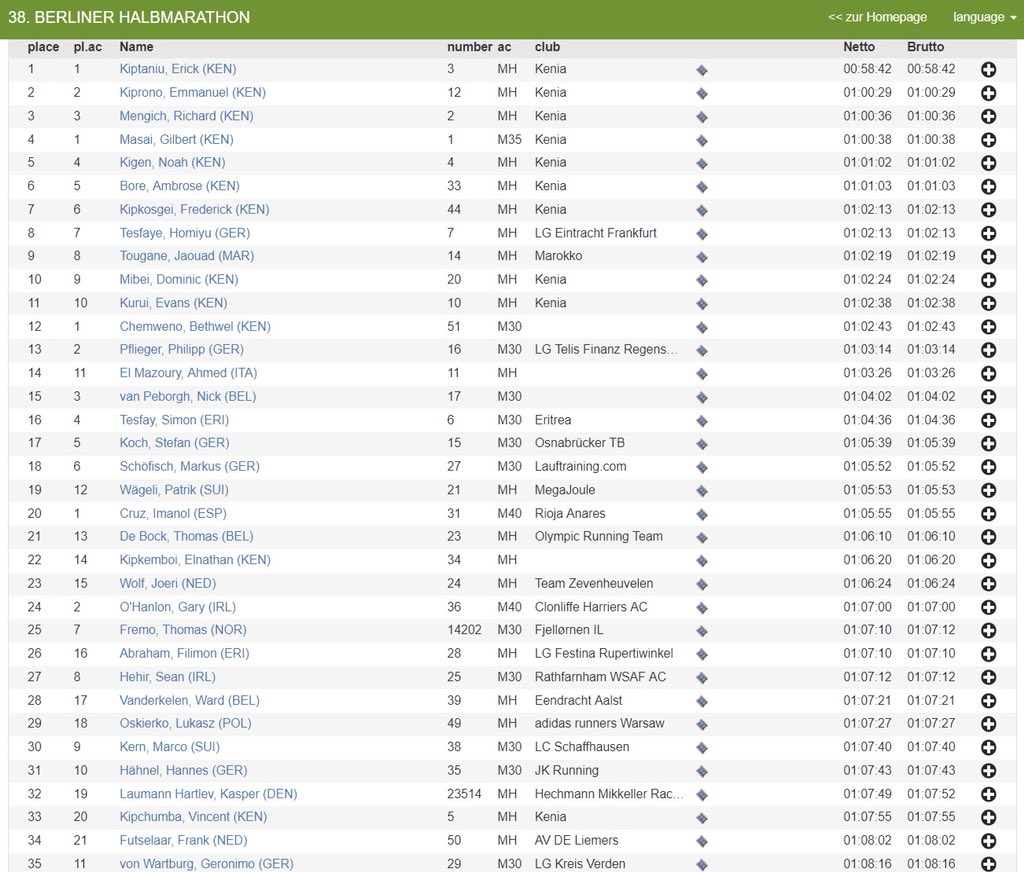Expand details plus icon for Futselaar, Frank
The height and width of the screenshot is (872, 1024).
coord(989,841)
